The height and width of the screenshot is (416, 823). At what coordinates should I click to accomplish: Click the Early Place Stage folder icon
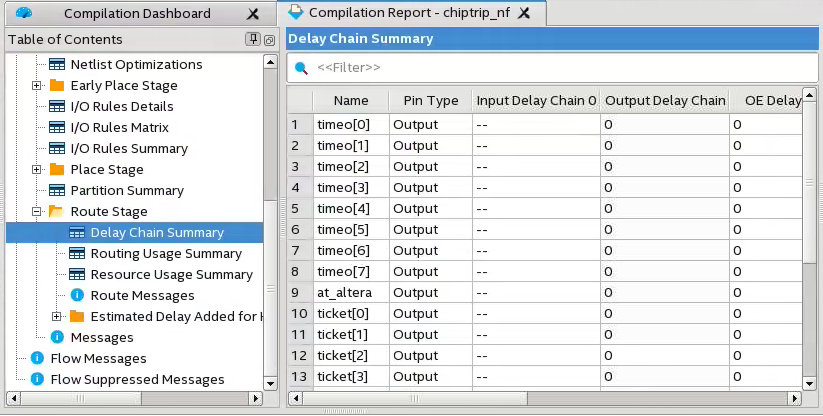coord(57,85)
